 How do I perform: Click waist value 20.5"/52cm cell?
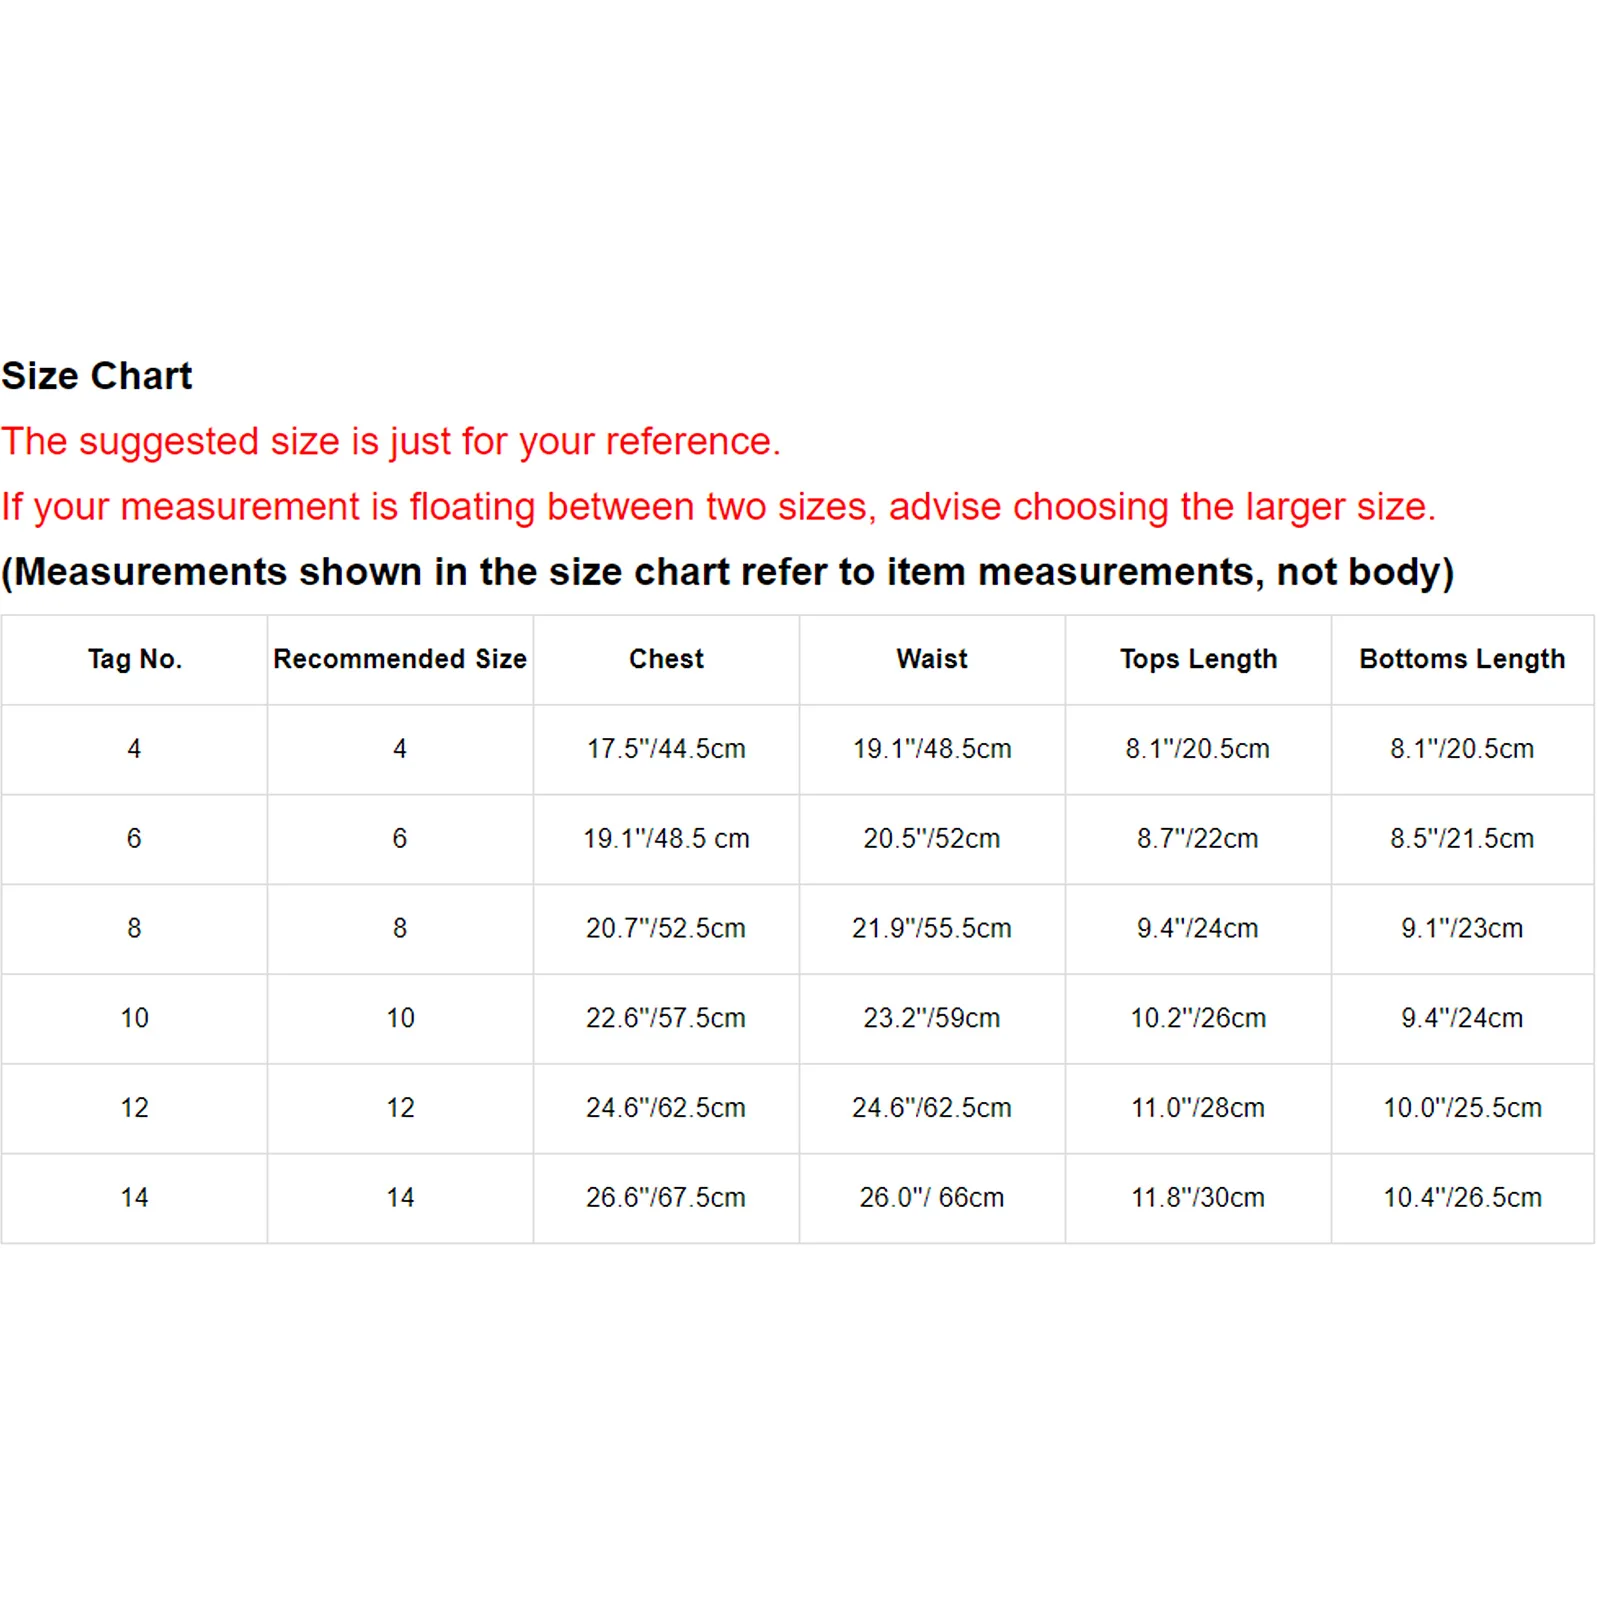(932, 839)
